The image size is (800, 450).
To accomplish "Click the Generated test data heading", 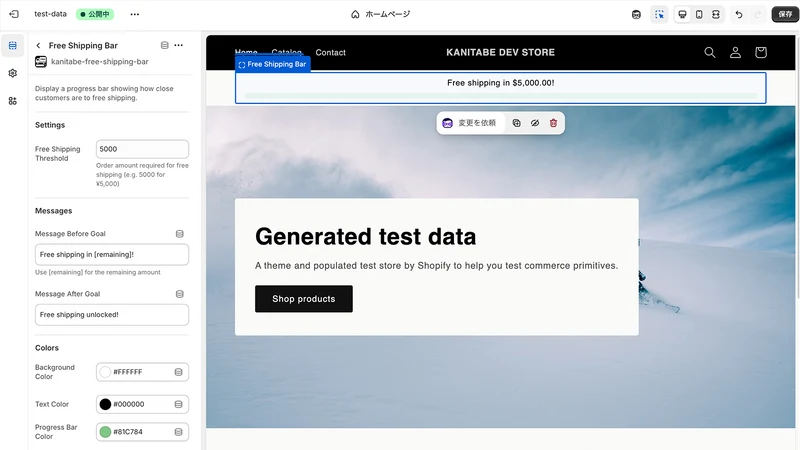I will (x=365, y=237).
